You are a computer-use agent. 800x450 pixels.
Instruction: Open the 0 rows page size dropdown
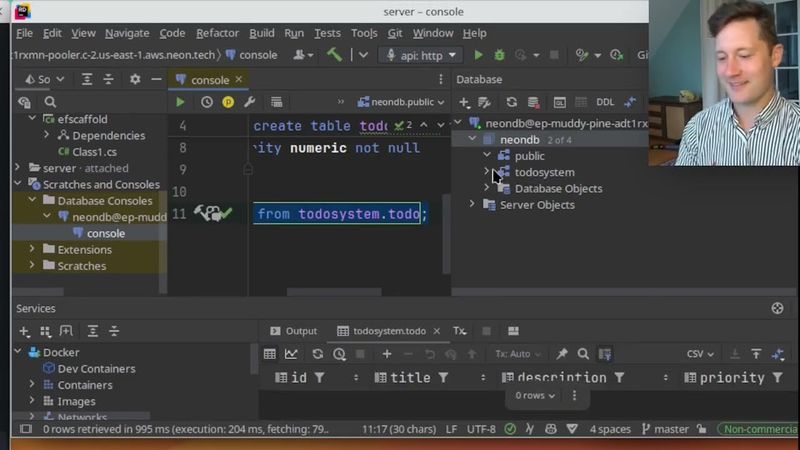pyautogui.click(x=535, y=395)
